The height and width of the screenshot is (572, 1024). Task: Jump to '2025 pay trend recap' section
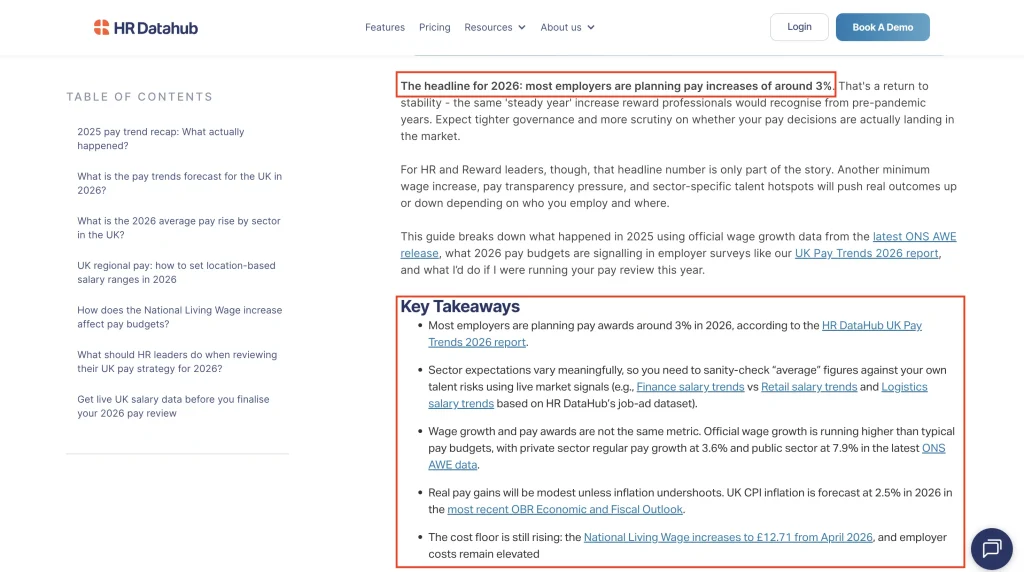click(161, 138)
